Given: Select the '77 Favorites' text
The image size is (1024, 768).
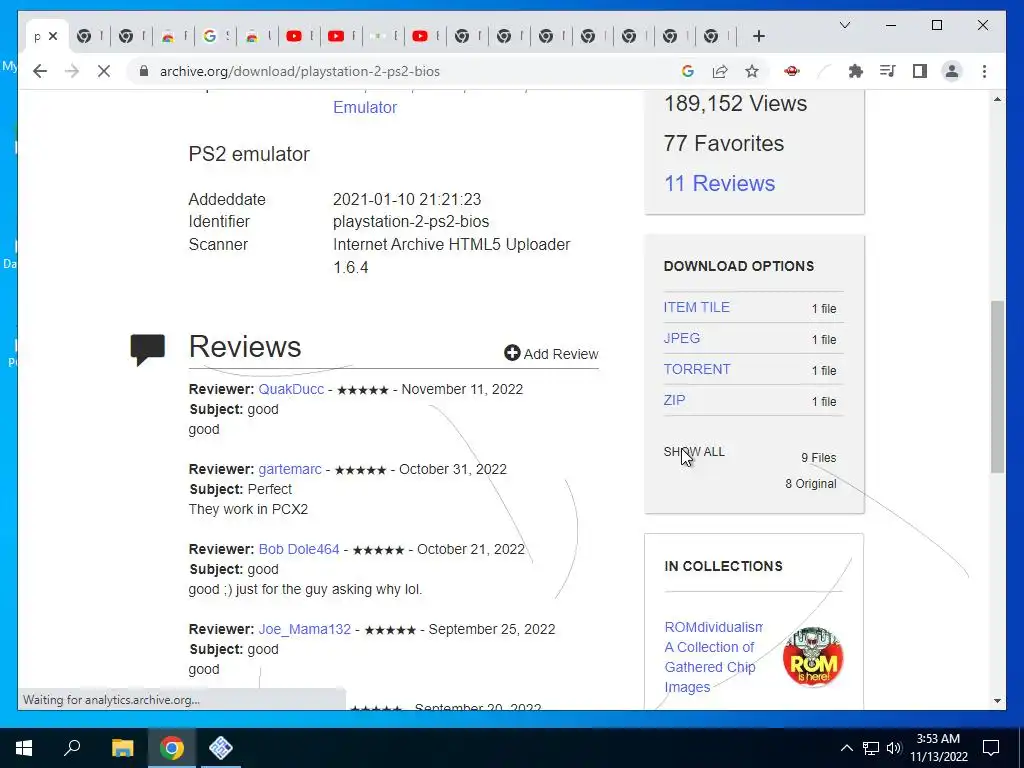Looking at the screenshot, I should coord(724,143).
